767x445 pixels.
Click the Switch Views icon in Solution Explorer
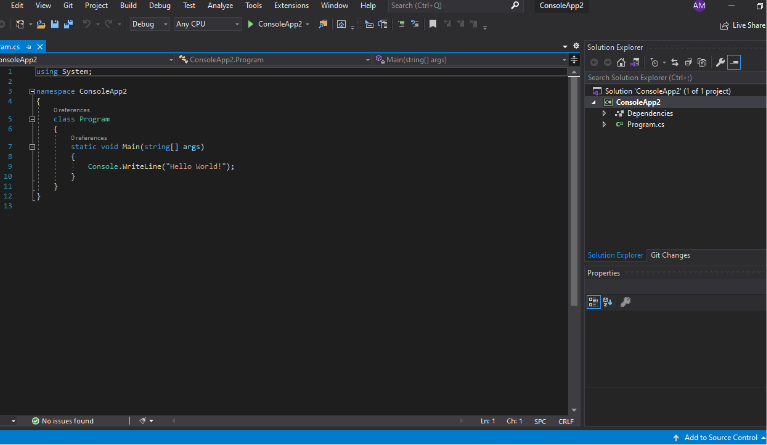(x=635, y=62)
